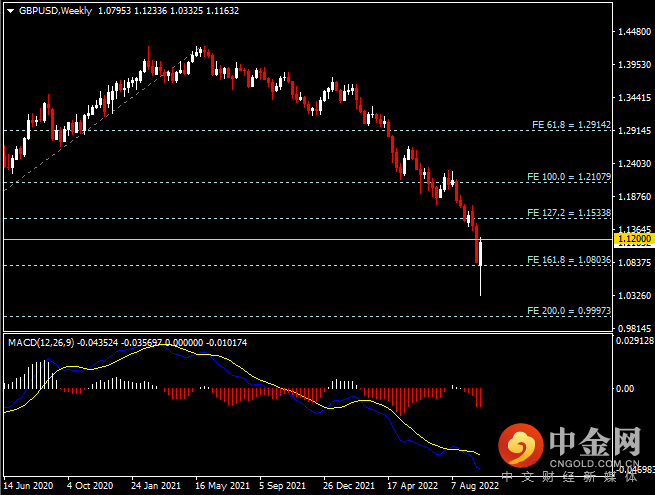This screenshot has height=495, width=655.
Task: Select the FE 100.0 = 1.21079 label
Action: pos(569,177)
